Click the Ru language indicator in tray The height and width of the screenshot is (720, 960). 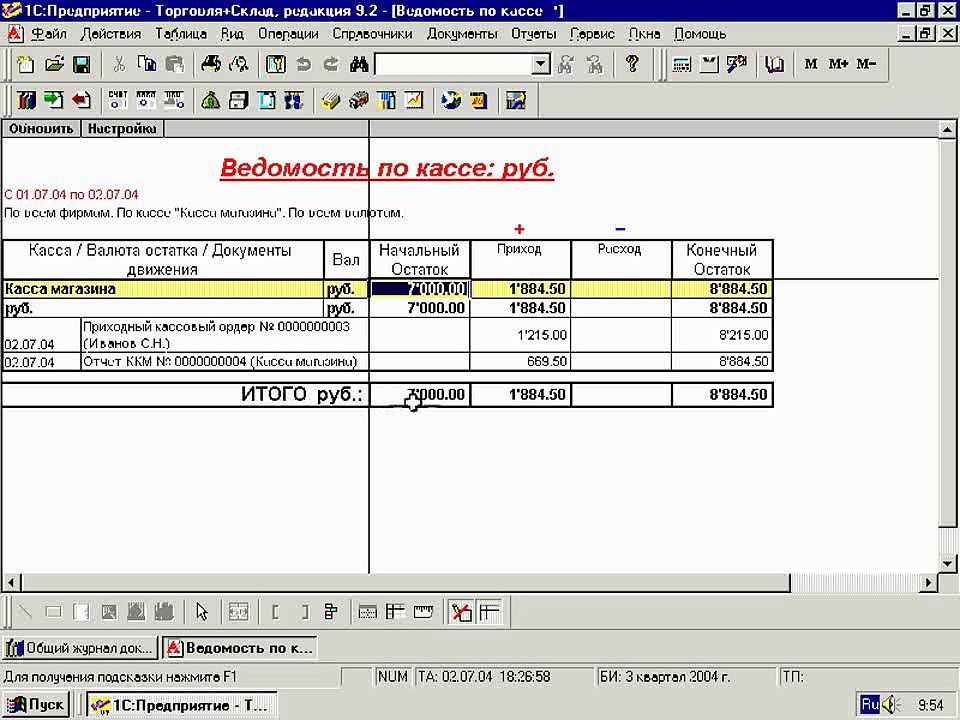pos(869,705)
